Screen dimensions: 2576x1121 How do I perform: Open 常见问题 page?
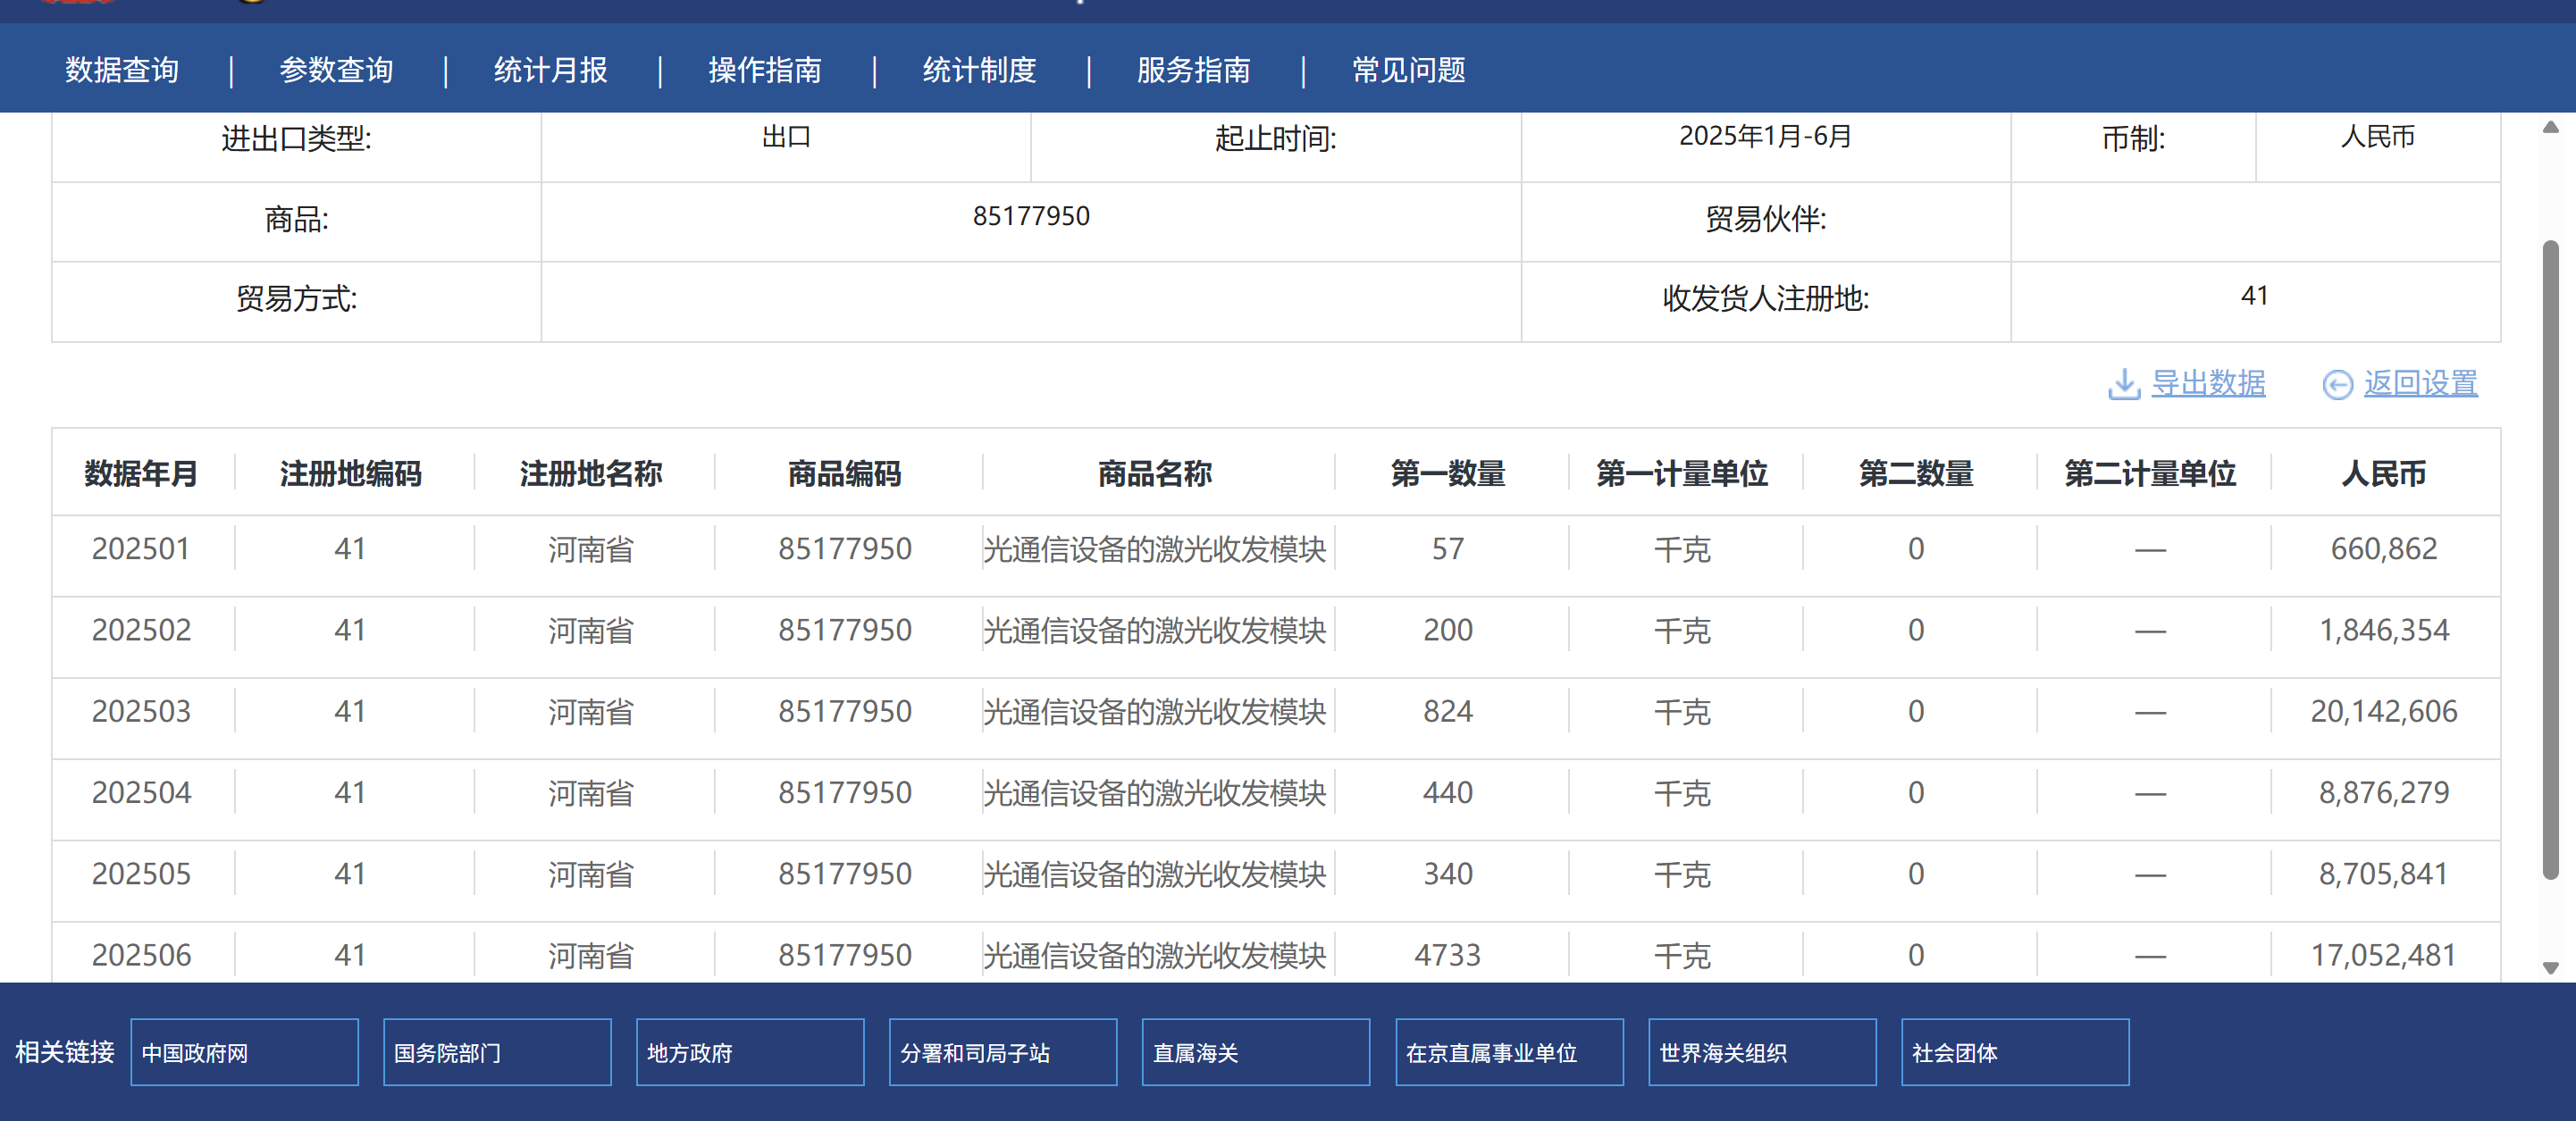click(1409, 70)
